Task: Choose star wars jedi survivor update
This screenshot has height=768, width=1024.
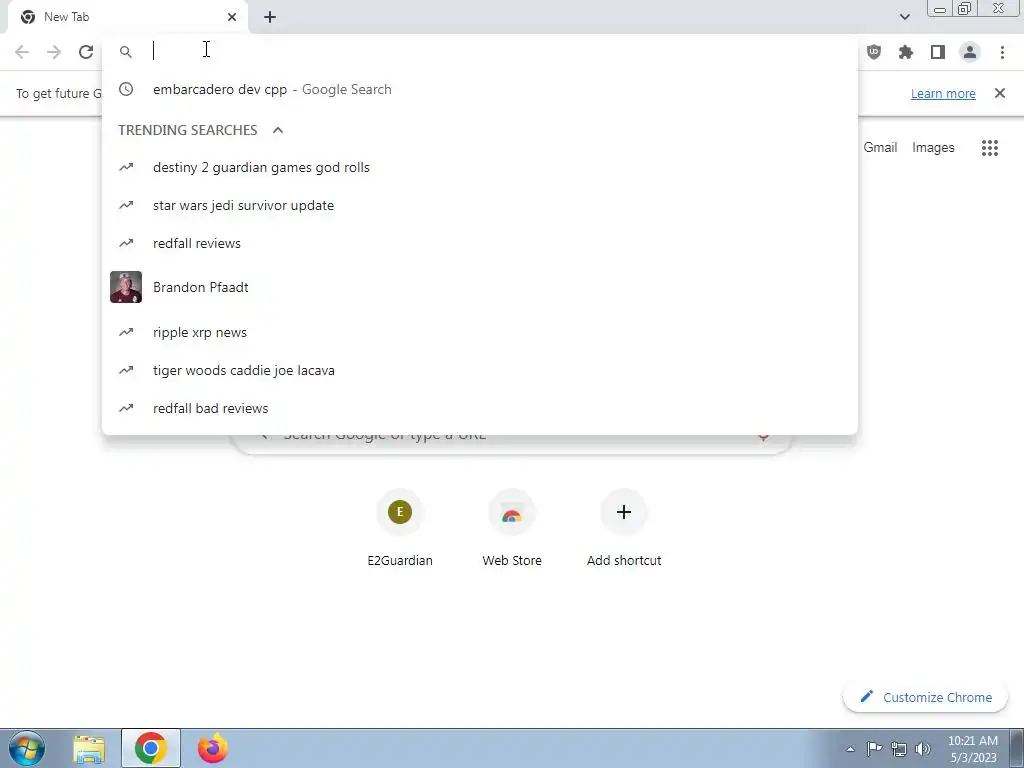Action: click(480, 205)
